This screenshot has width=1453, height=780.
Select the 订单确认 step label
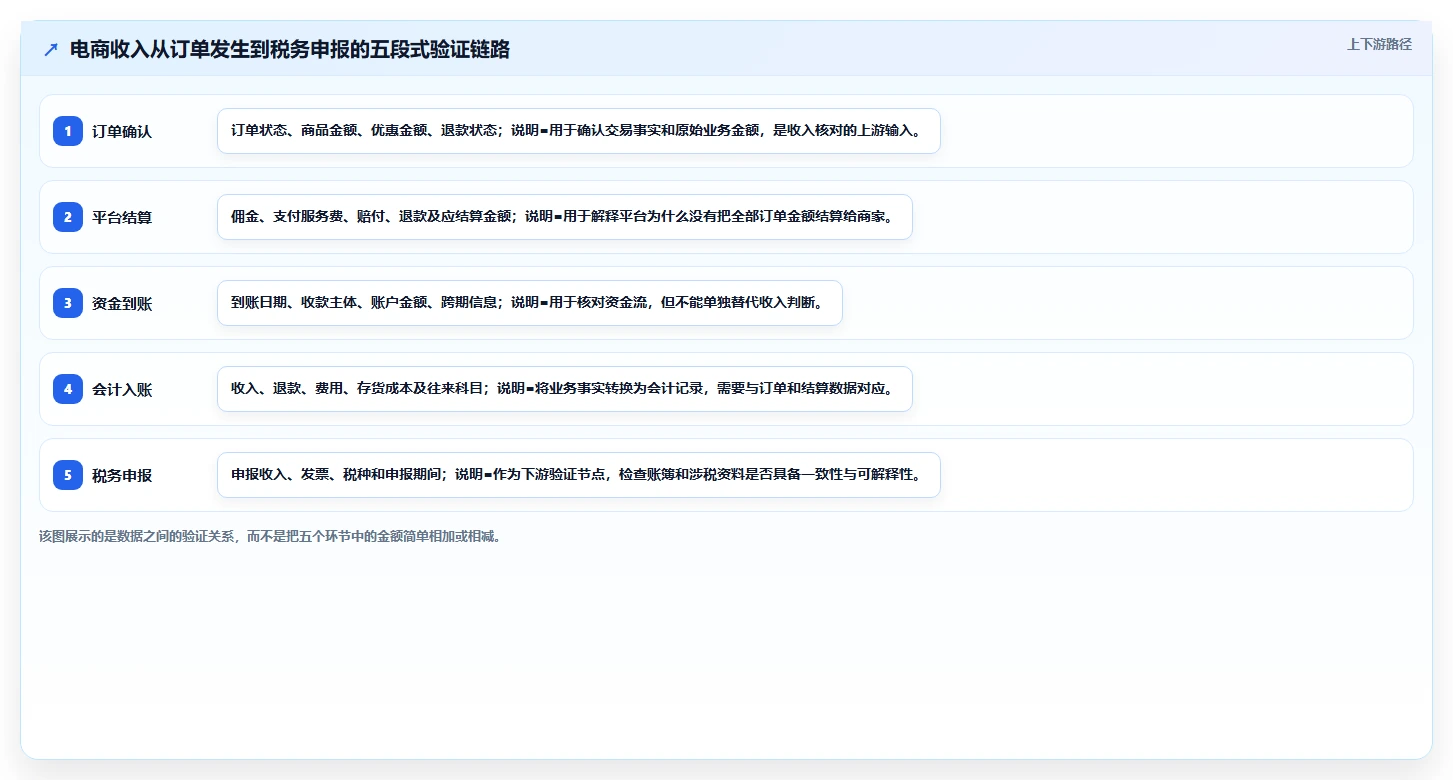[x=122, y=131]
